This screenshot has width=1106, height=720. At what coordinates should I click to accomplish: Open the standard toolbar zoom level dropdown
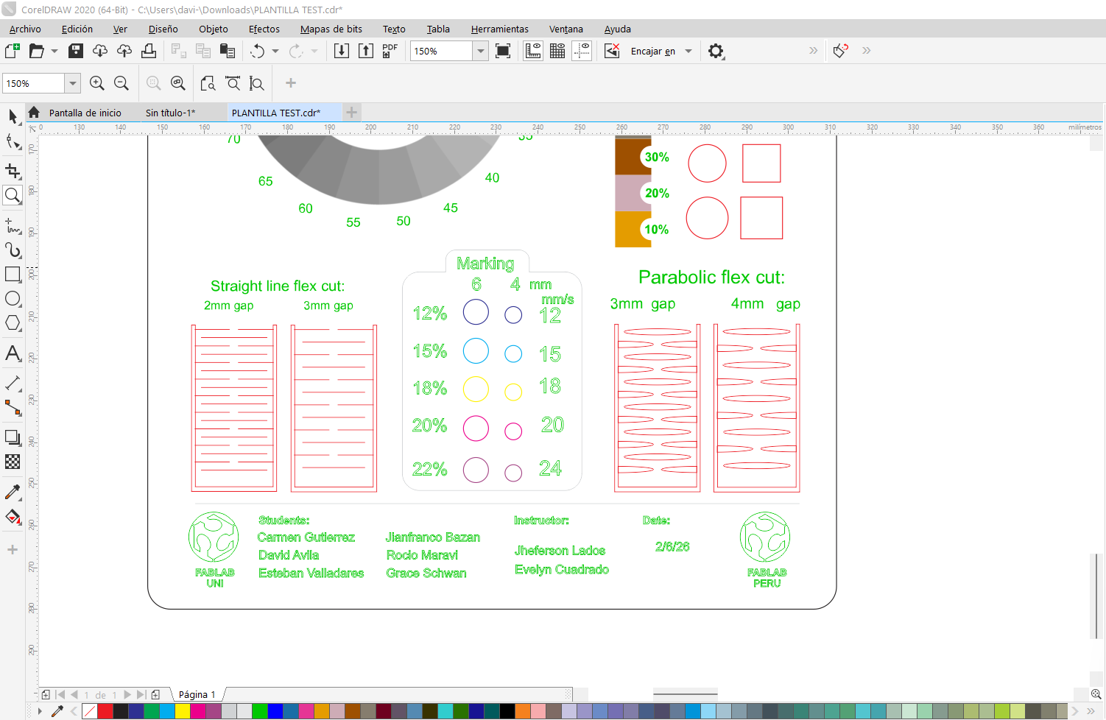pyautogui.click(x=480, y=51)
